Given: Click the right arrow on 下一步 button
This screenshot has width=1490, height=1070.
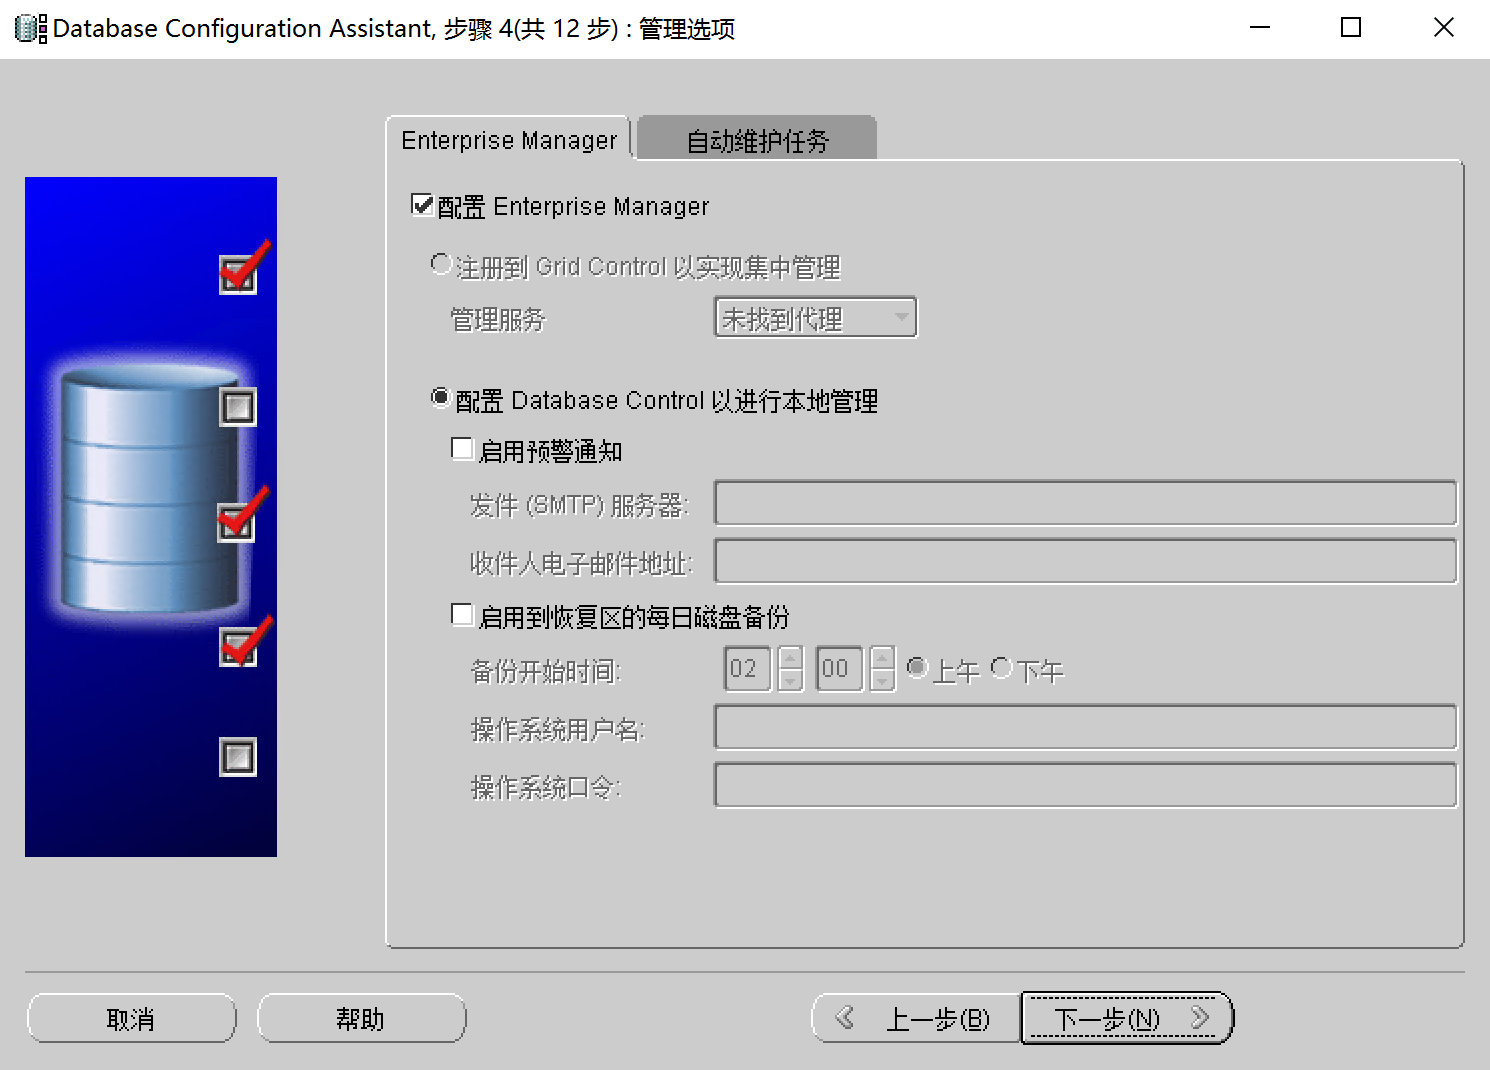Looking at the screenshot, I should point(1200,1018).
